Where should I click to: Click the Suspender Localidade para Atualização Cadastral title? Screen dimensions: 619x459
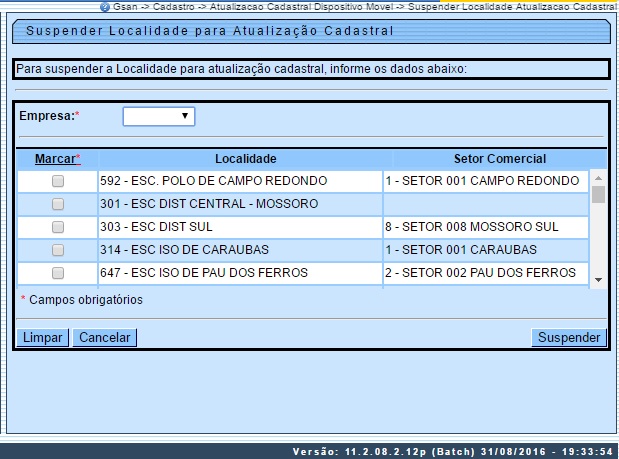pos(210,31)
